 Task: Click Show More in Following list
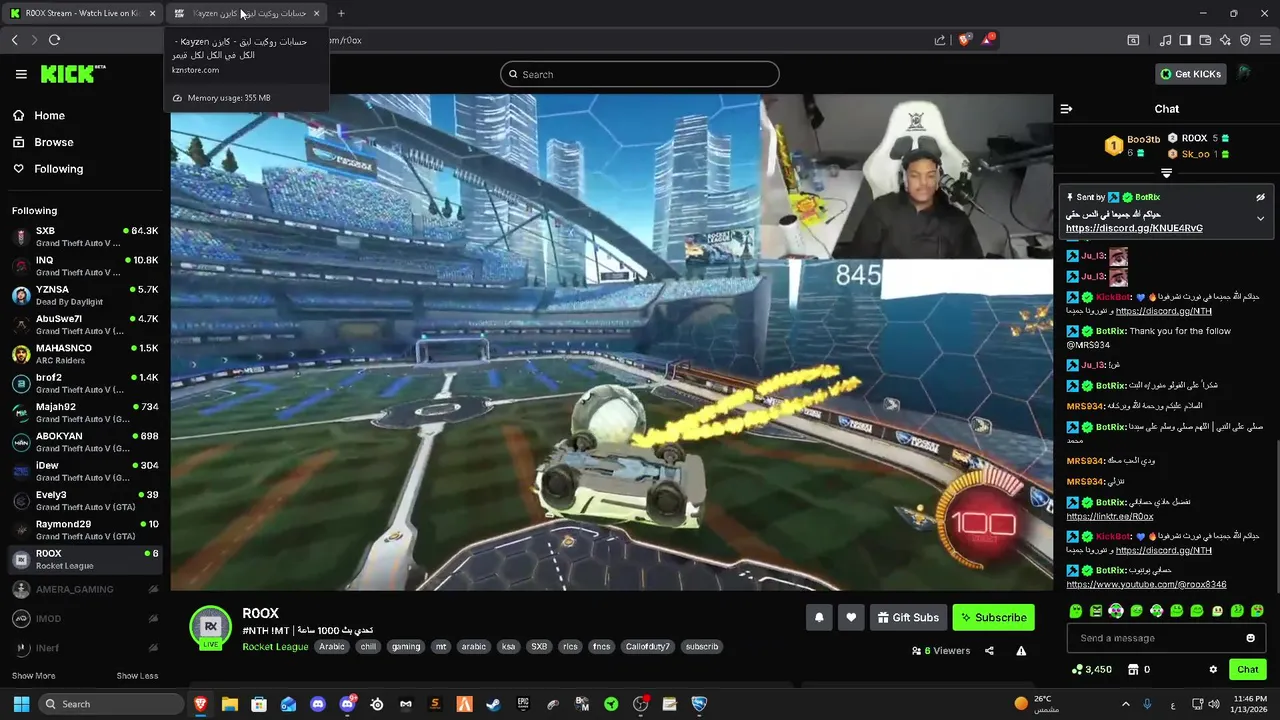33,676
